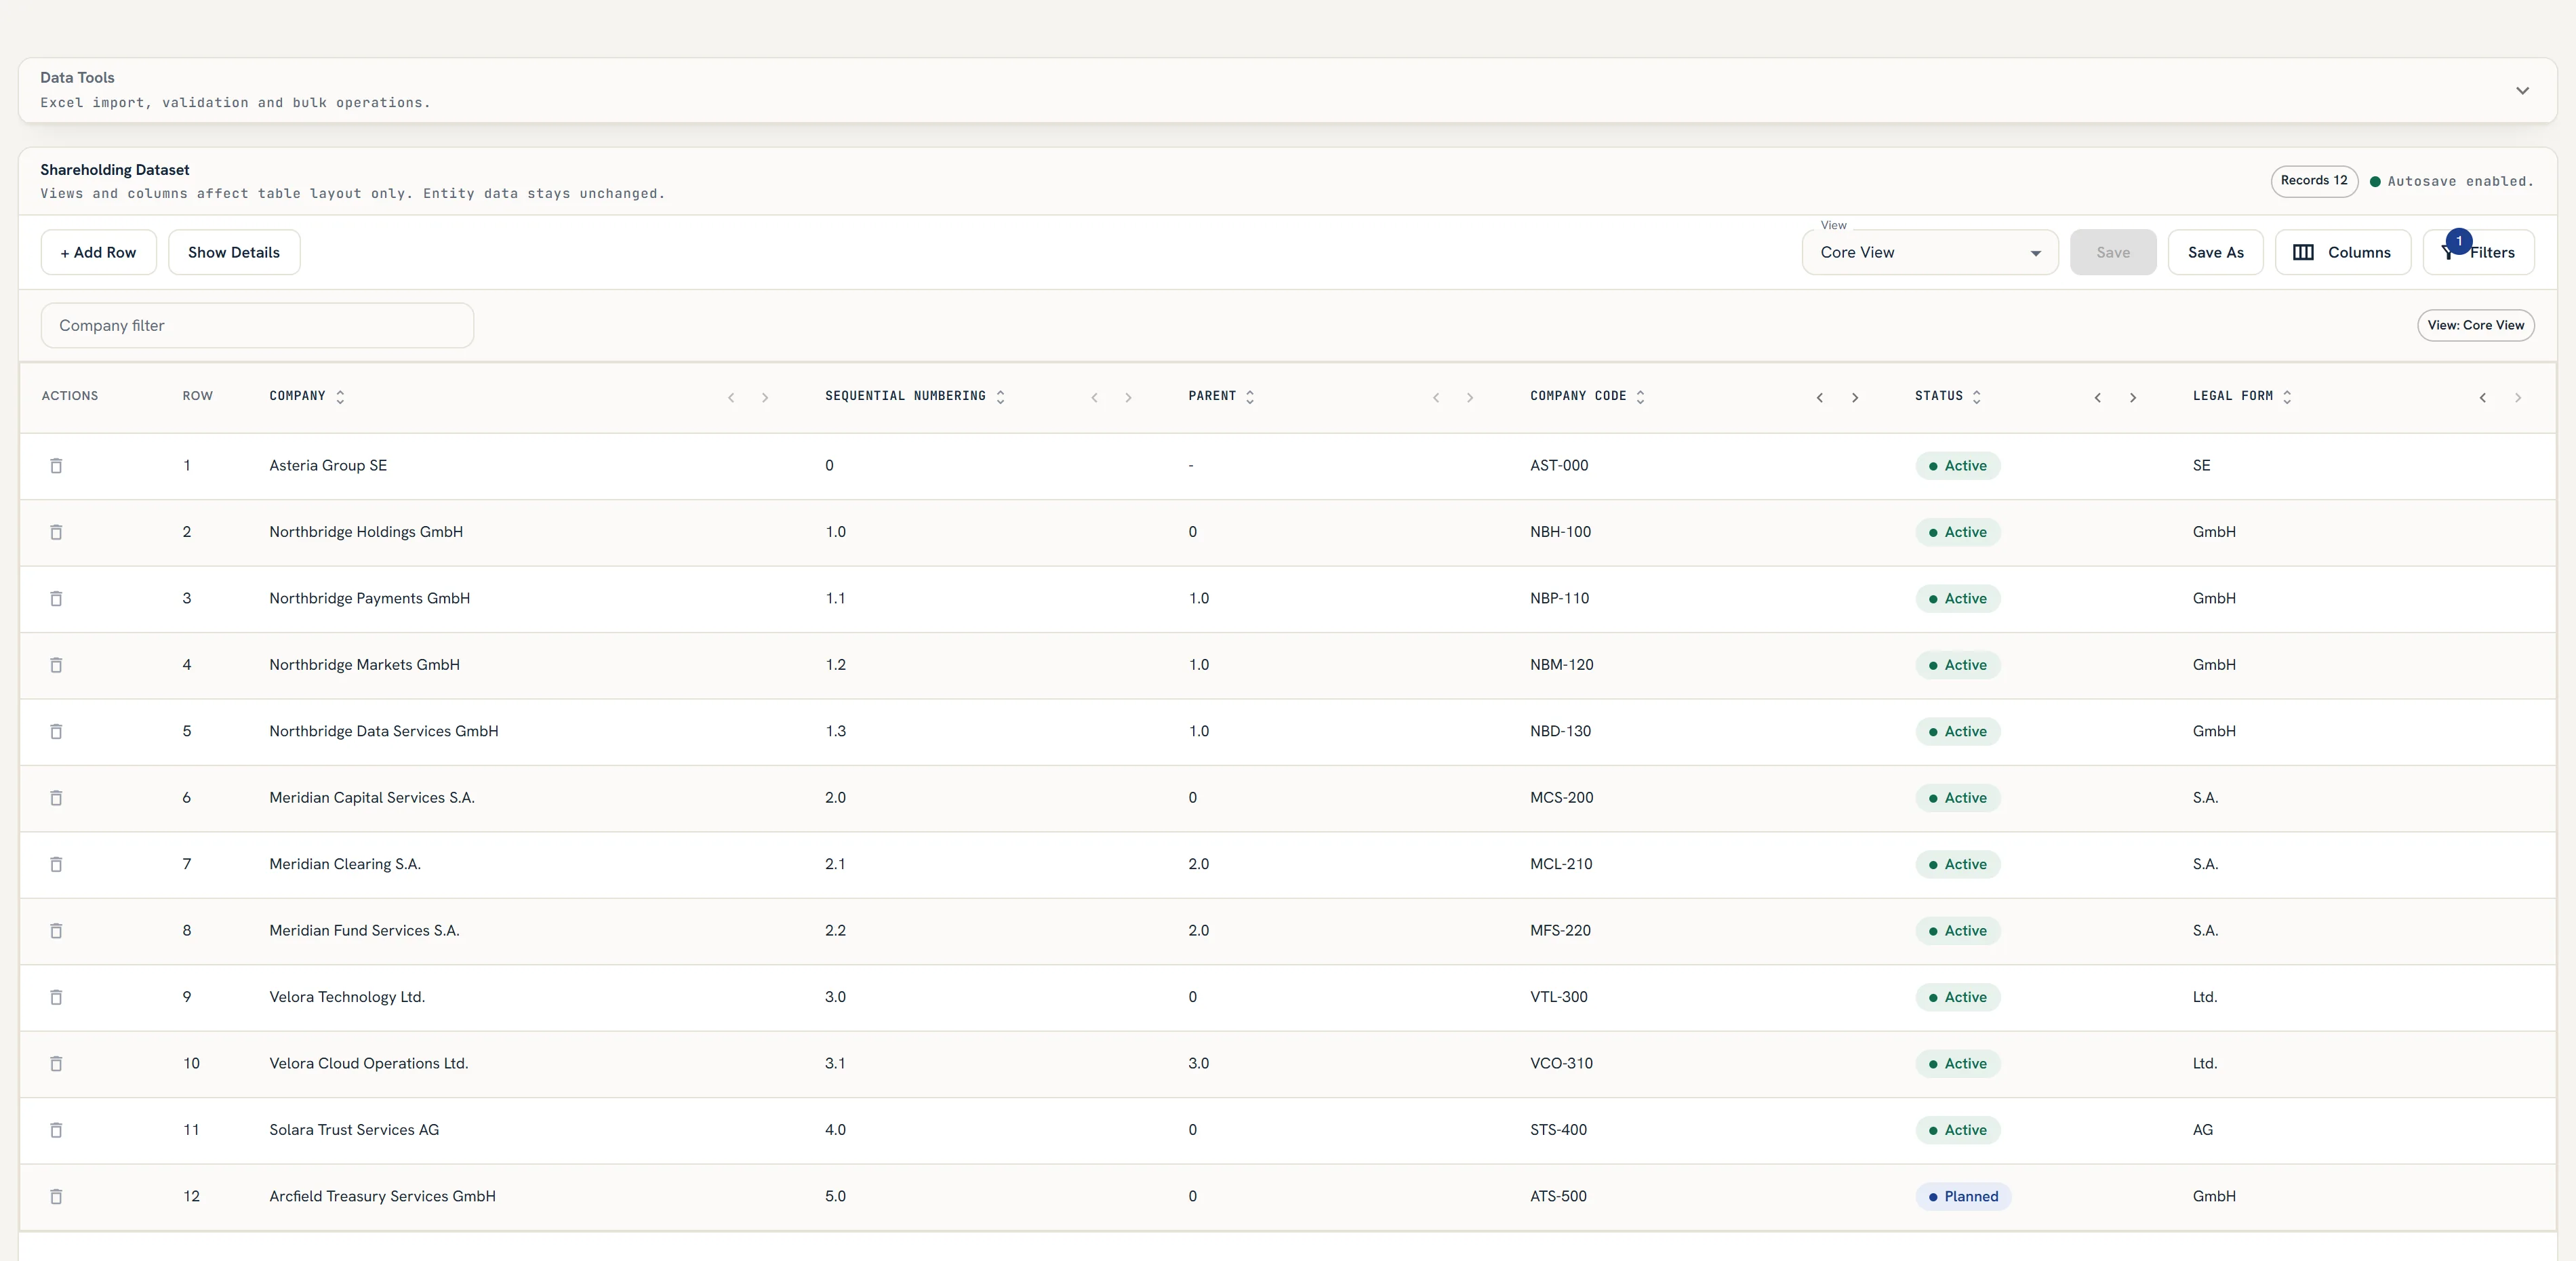
Task: Click the View: Core View chip
Action: click(2475, 325)
